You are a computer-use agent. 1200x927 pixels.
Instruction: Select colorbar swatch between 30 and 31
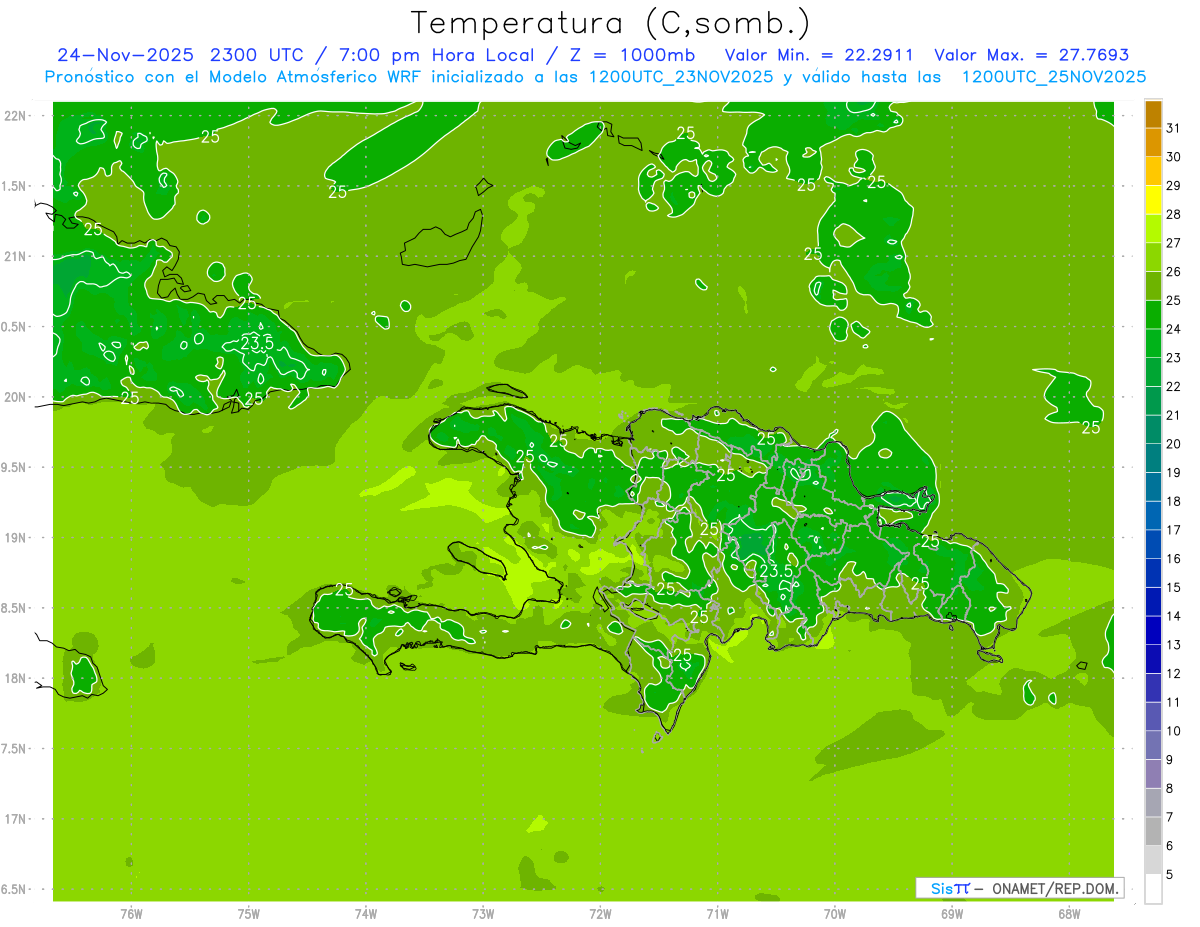coord(1153,143)
